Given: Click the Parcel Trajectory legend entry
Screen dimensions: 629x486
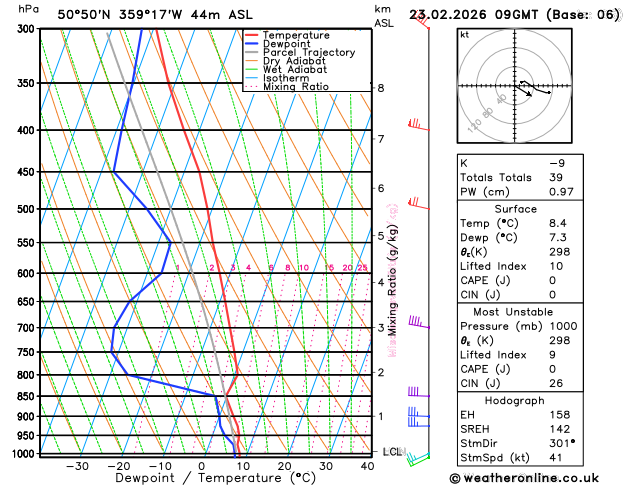Looking at the screenshot, I should [300, 53].
